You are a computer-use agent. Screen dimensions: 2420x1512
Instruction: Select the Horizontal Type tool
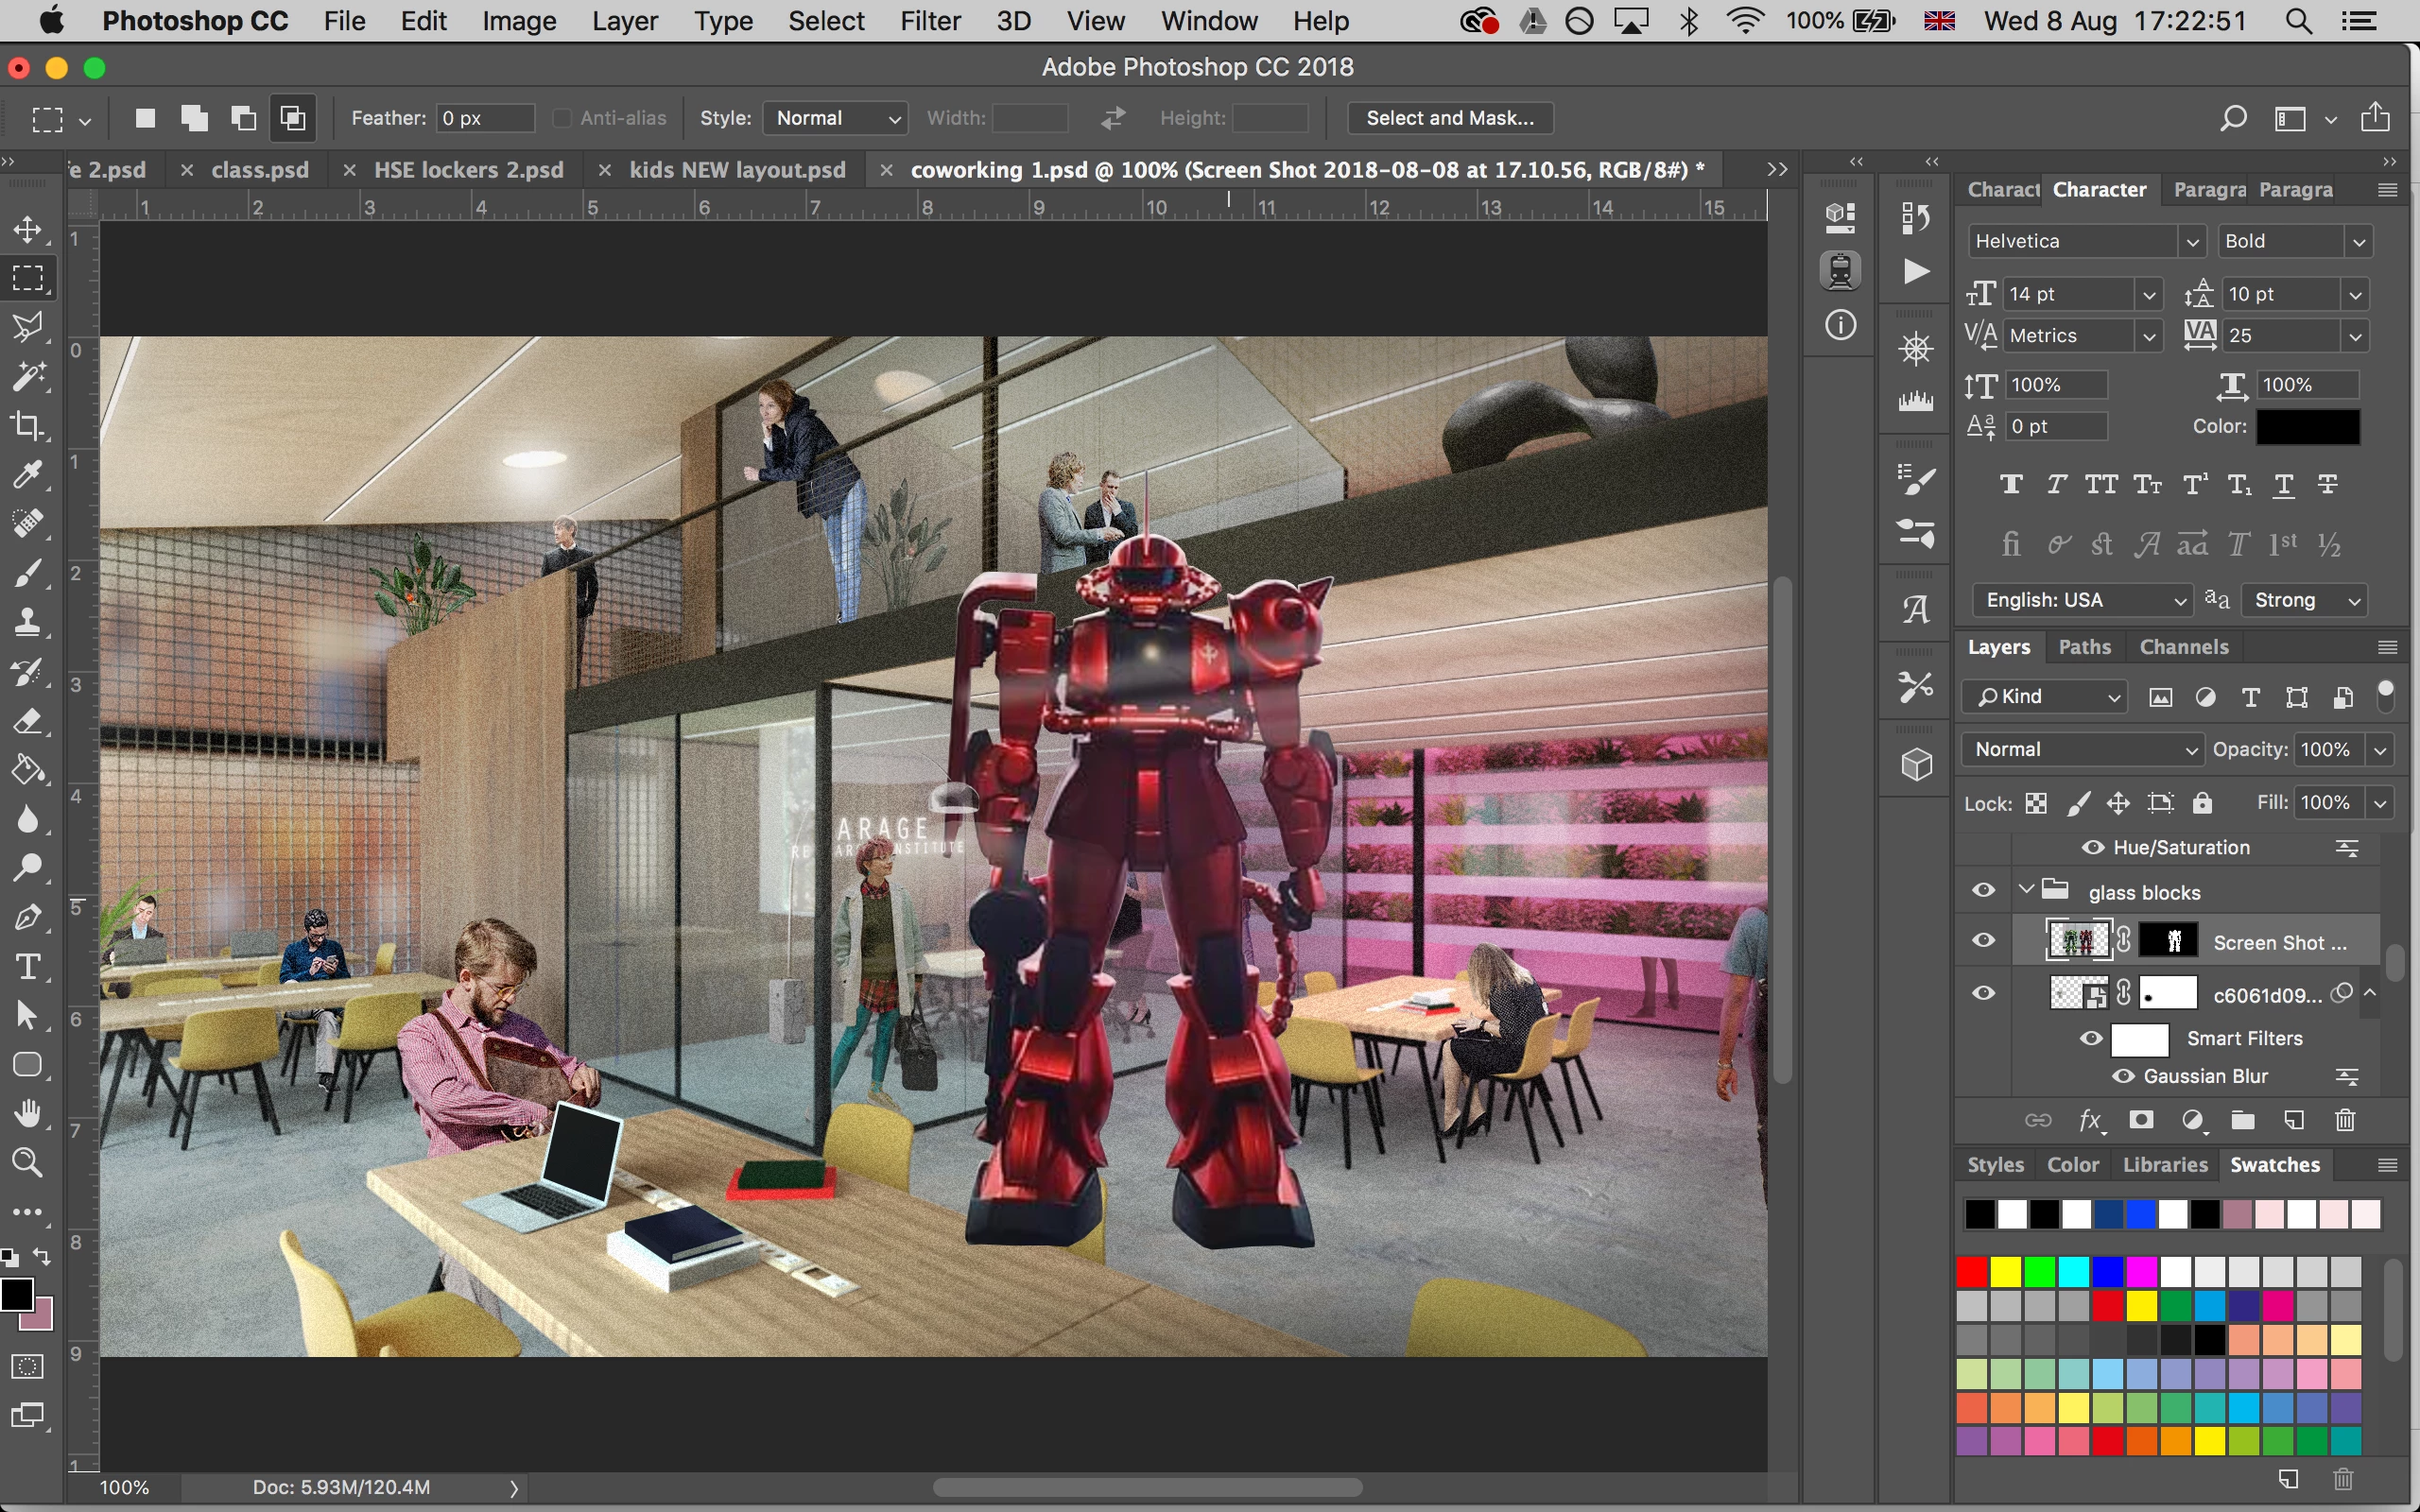pyautogui.click(x=28, y=966)
